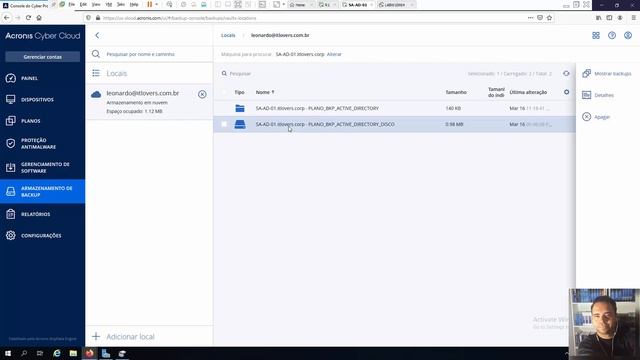The image size is (640, 360).
Task: Open the column settings gear icon
Action: (x=567, y=92)
